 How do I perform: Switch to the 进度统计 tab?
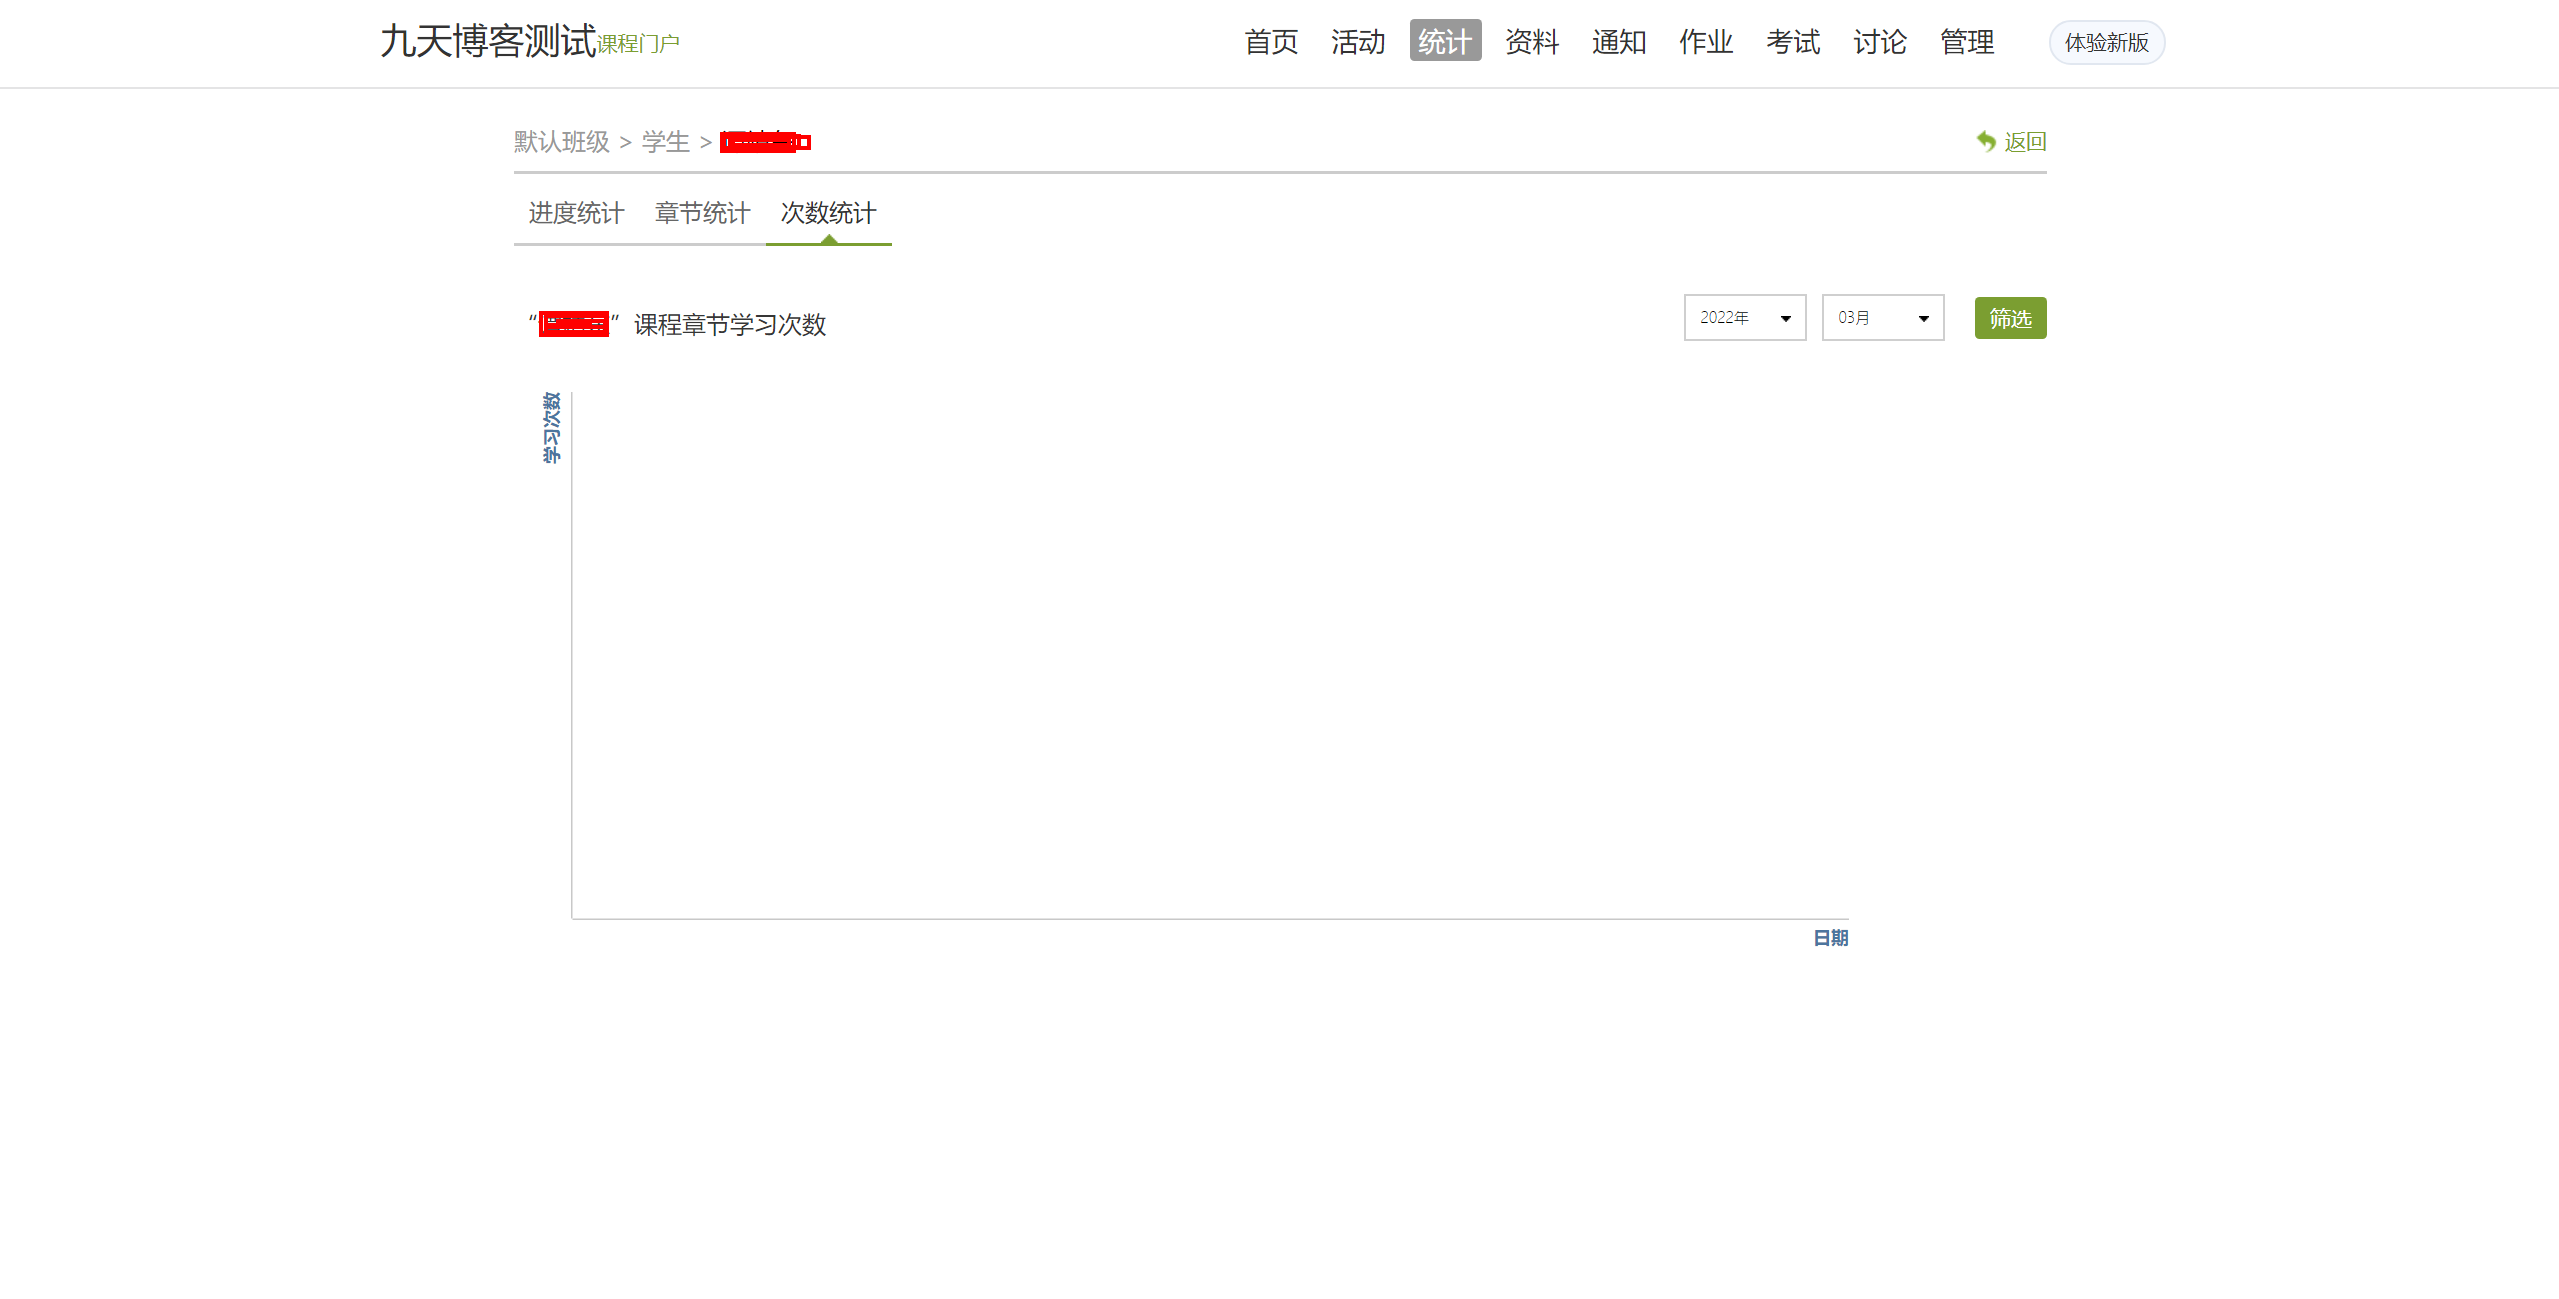point(574,213)
